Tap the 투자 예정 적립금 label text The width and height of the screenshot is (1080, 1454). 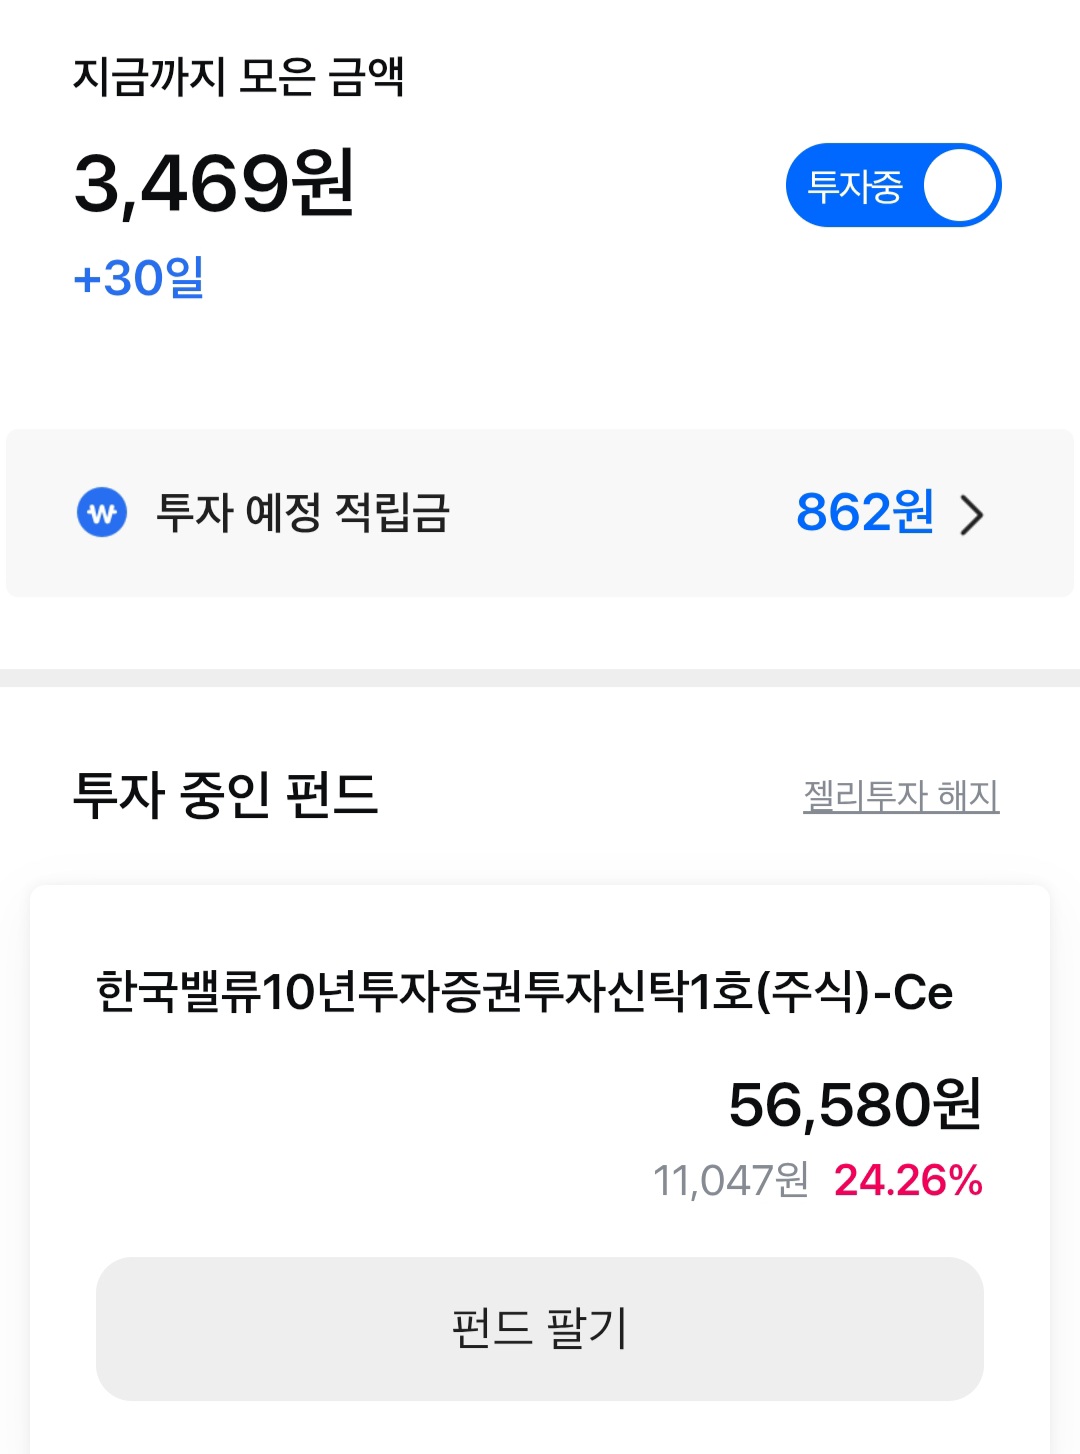pyautogui.click(x=303, y=513)
